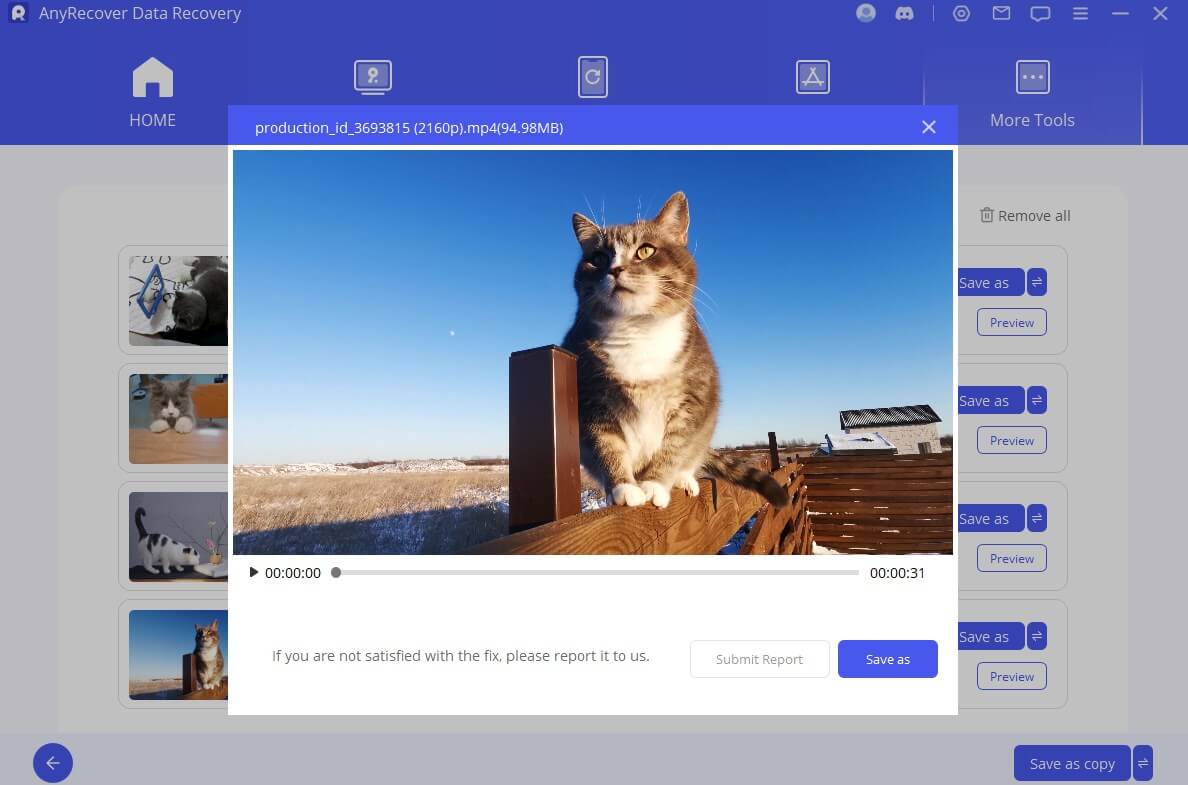Viewport: 1188px width, 785px height.
Task: Open the hamburger menu
Action: tap(1080, 14)
